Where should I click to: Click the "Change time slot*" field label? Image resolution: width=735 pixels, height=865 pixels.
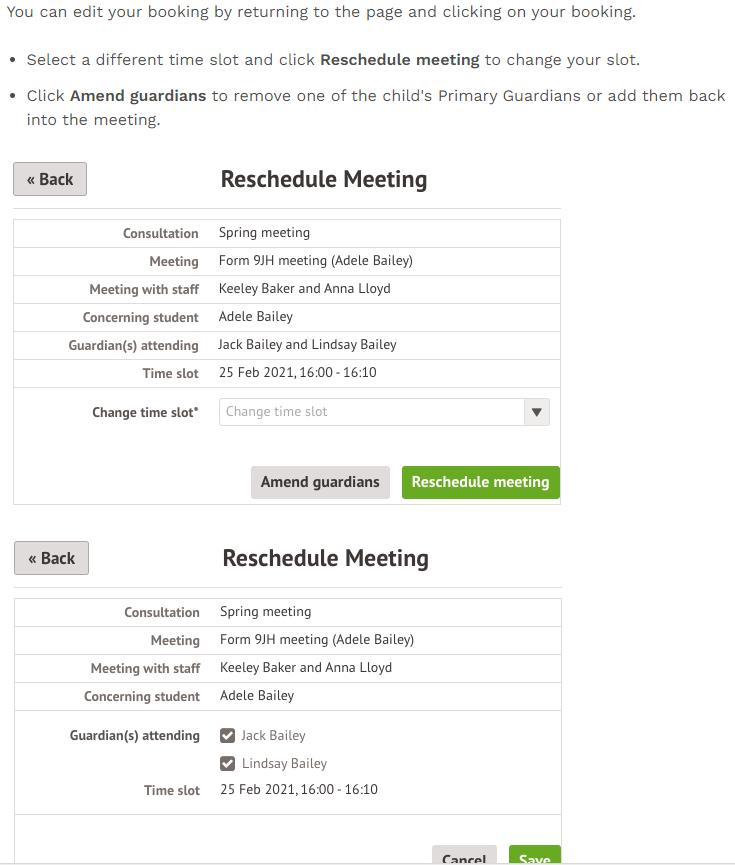[x=145, y=413]
